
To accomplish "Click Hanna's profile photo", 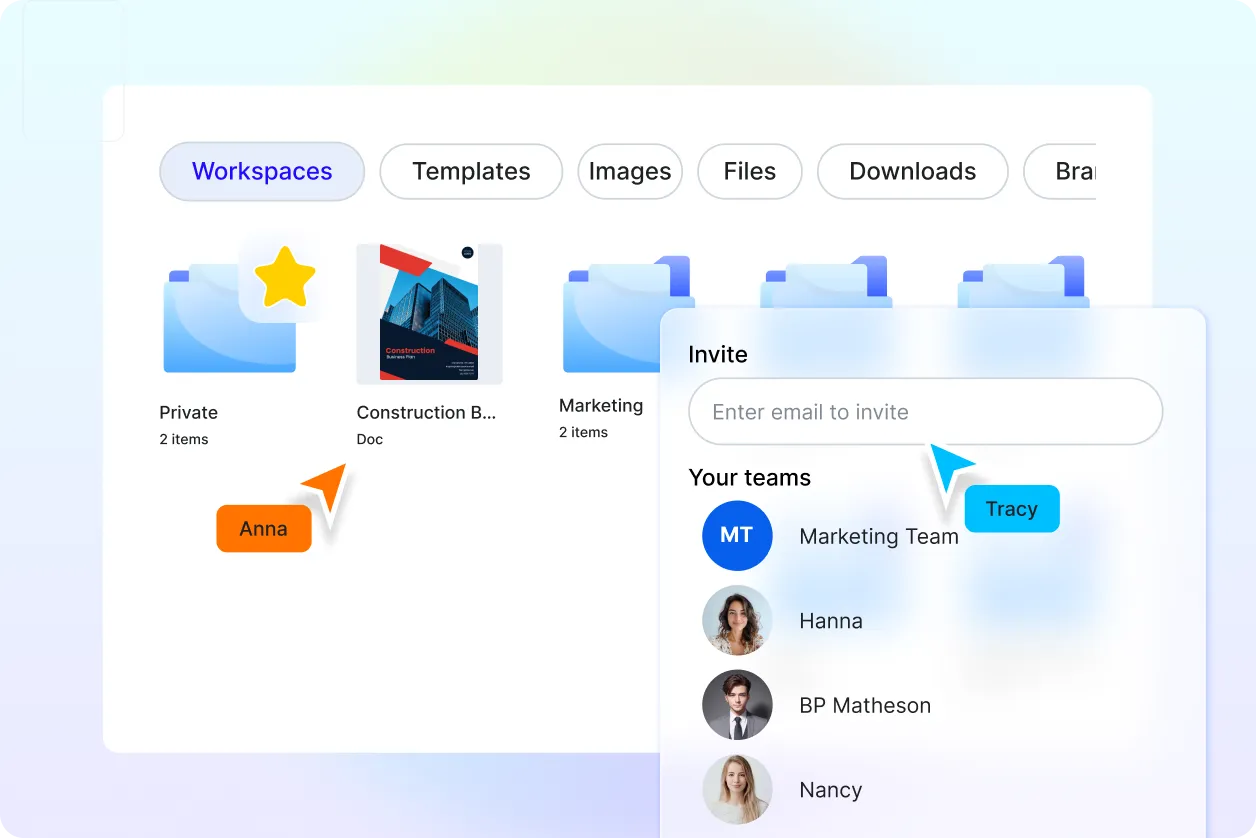I will (737, 620).
